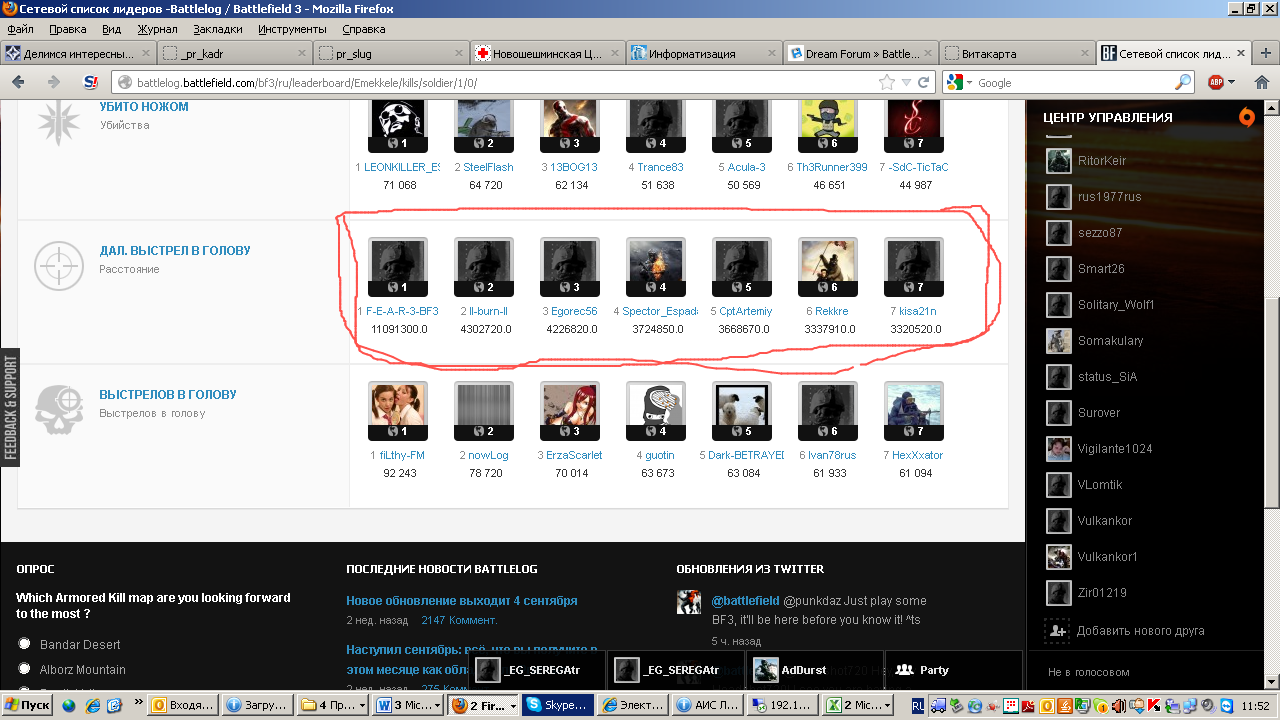
Task: Click player LEONKILLER_ES profile link
Action: pyautogui.click(x=402, y=167)
